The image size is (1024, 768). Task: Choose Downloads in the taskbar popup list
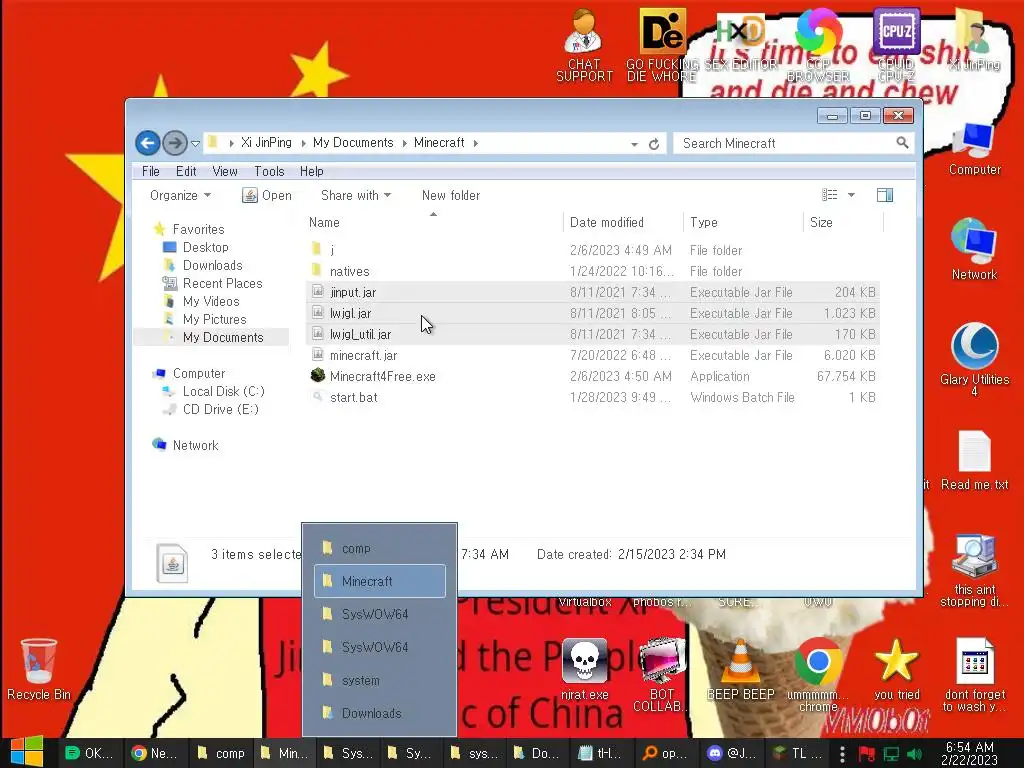point(379,713)
